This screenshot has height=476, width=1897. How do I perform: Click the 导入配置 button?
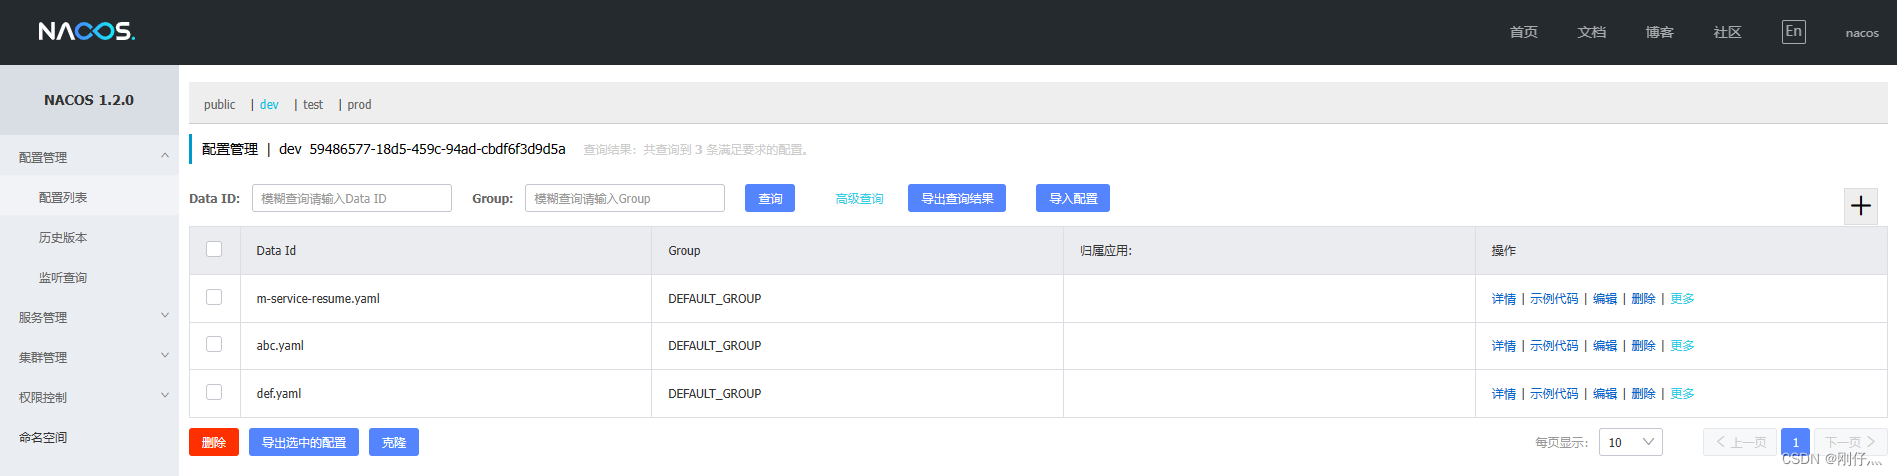pyautogui.click(x=1073, y=198)
